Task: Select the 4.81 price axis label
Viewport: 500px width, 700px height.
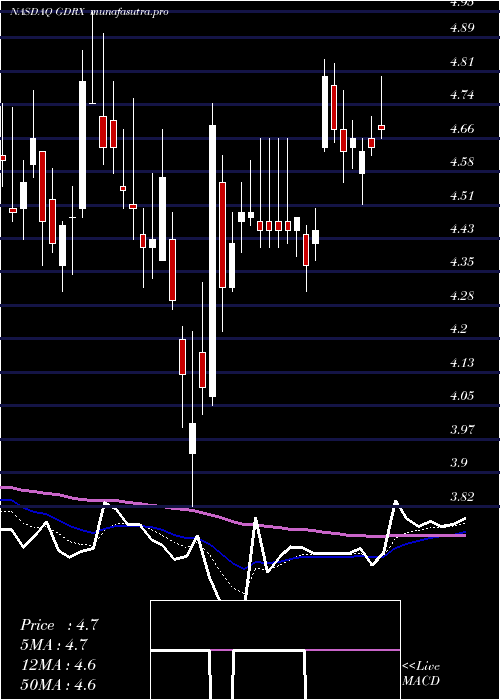Action: pyautogui.click(x=461, y=62)
